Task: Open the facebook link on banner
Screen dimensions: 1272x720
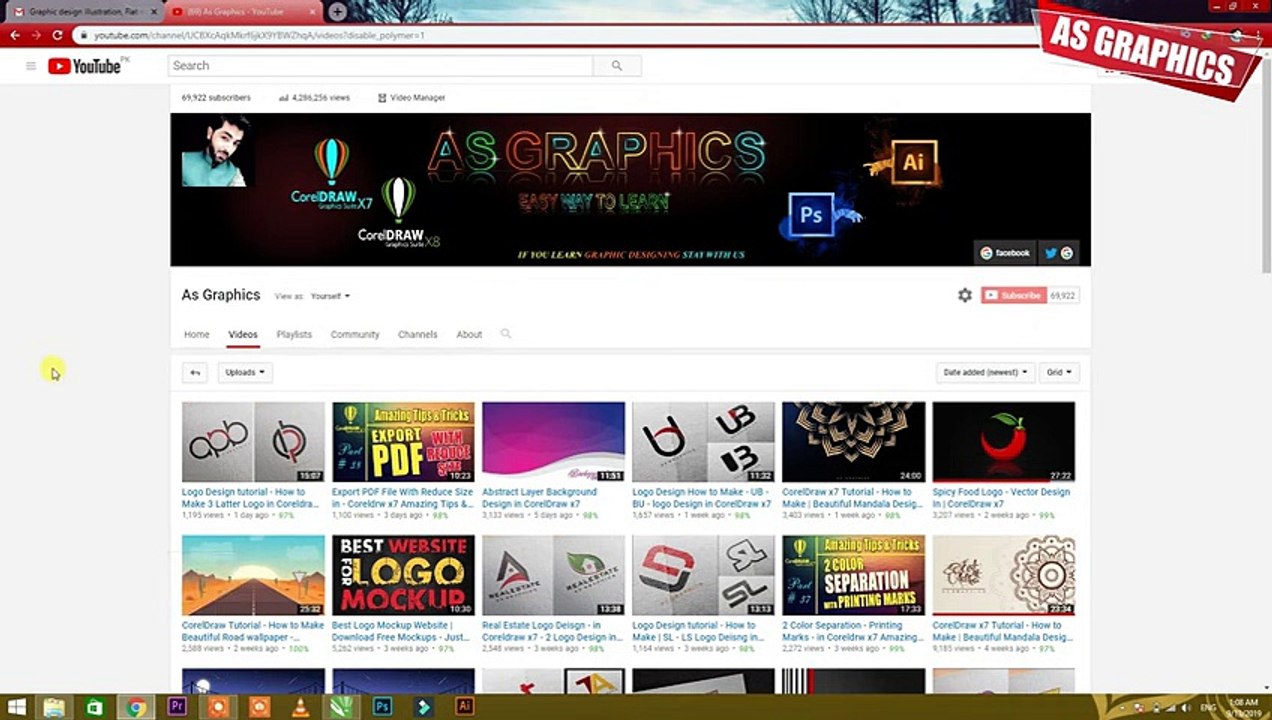Action: click(x=1005, y=253)
